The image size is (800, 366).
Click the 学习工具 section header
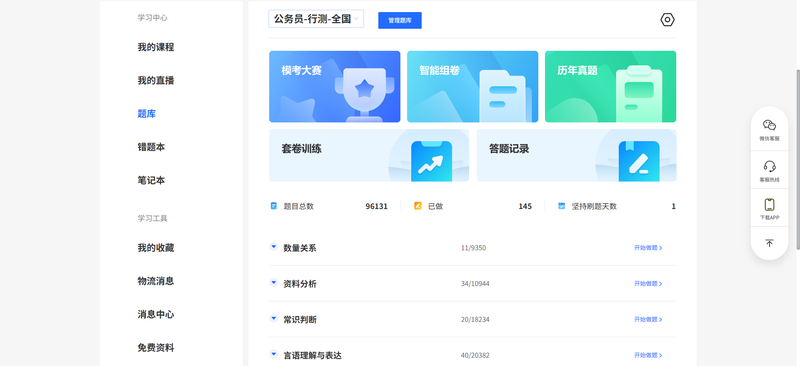tap(152, 218)
